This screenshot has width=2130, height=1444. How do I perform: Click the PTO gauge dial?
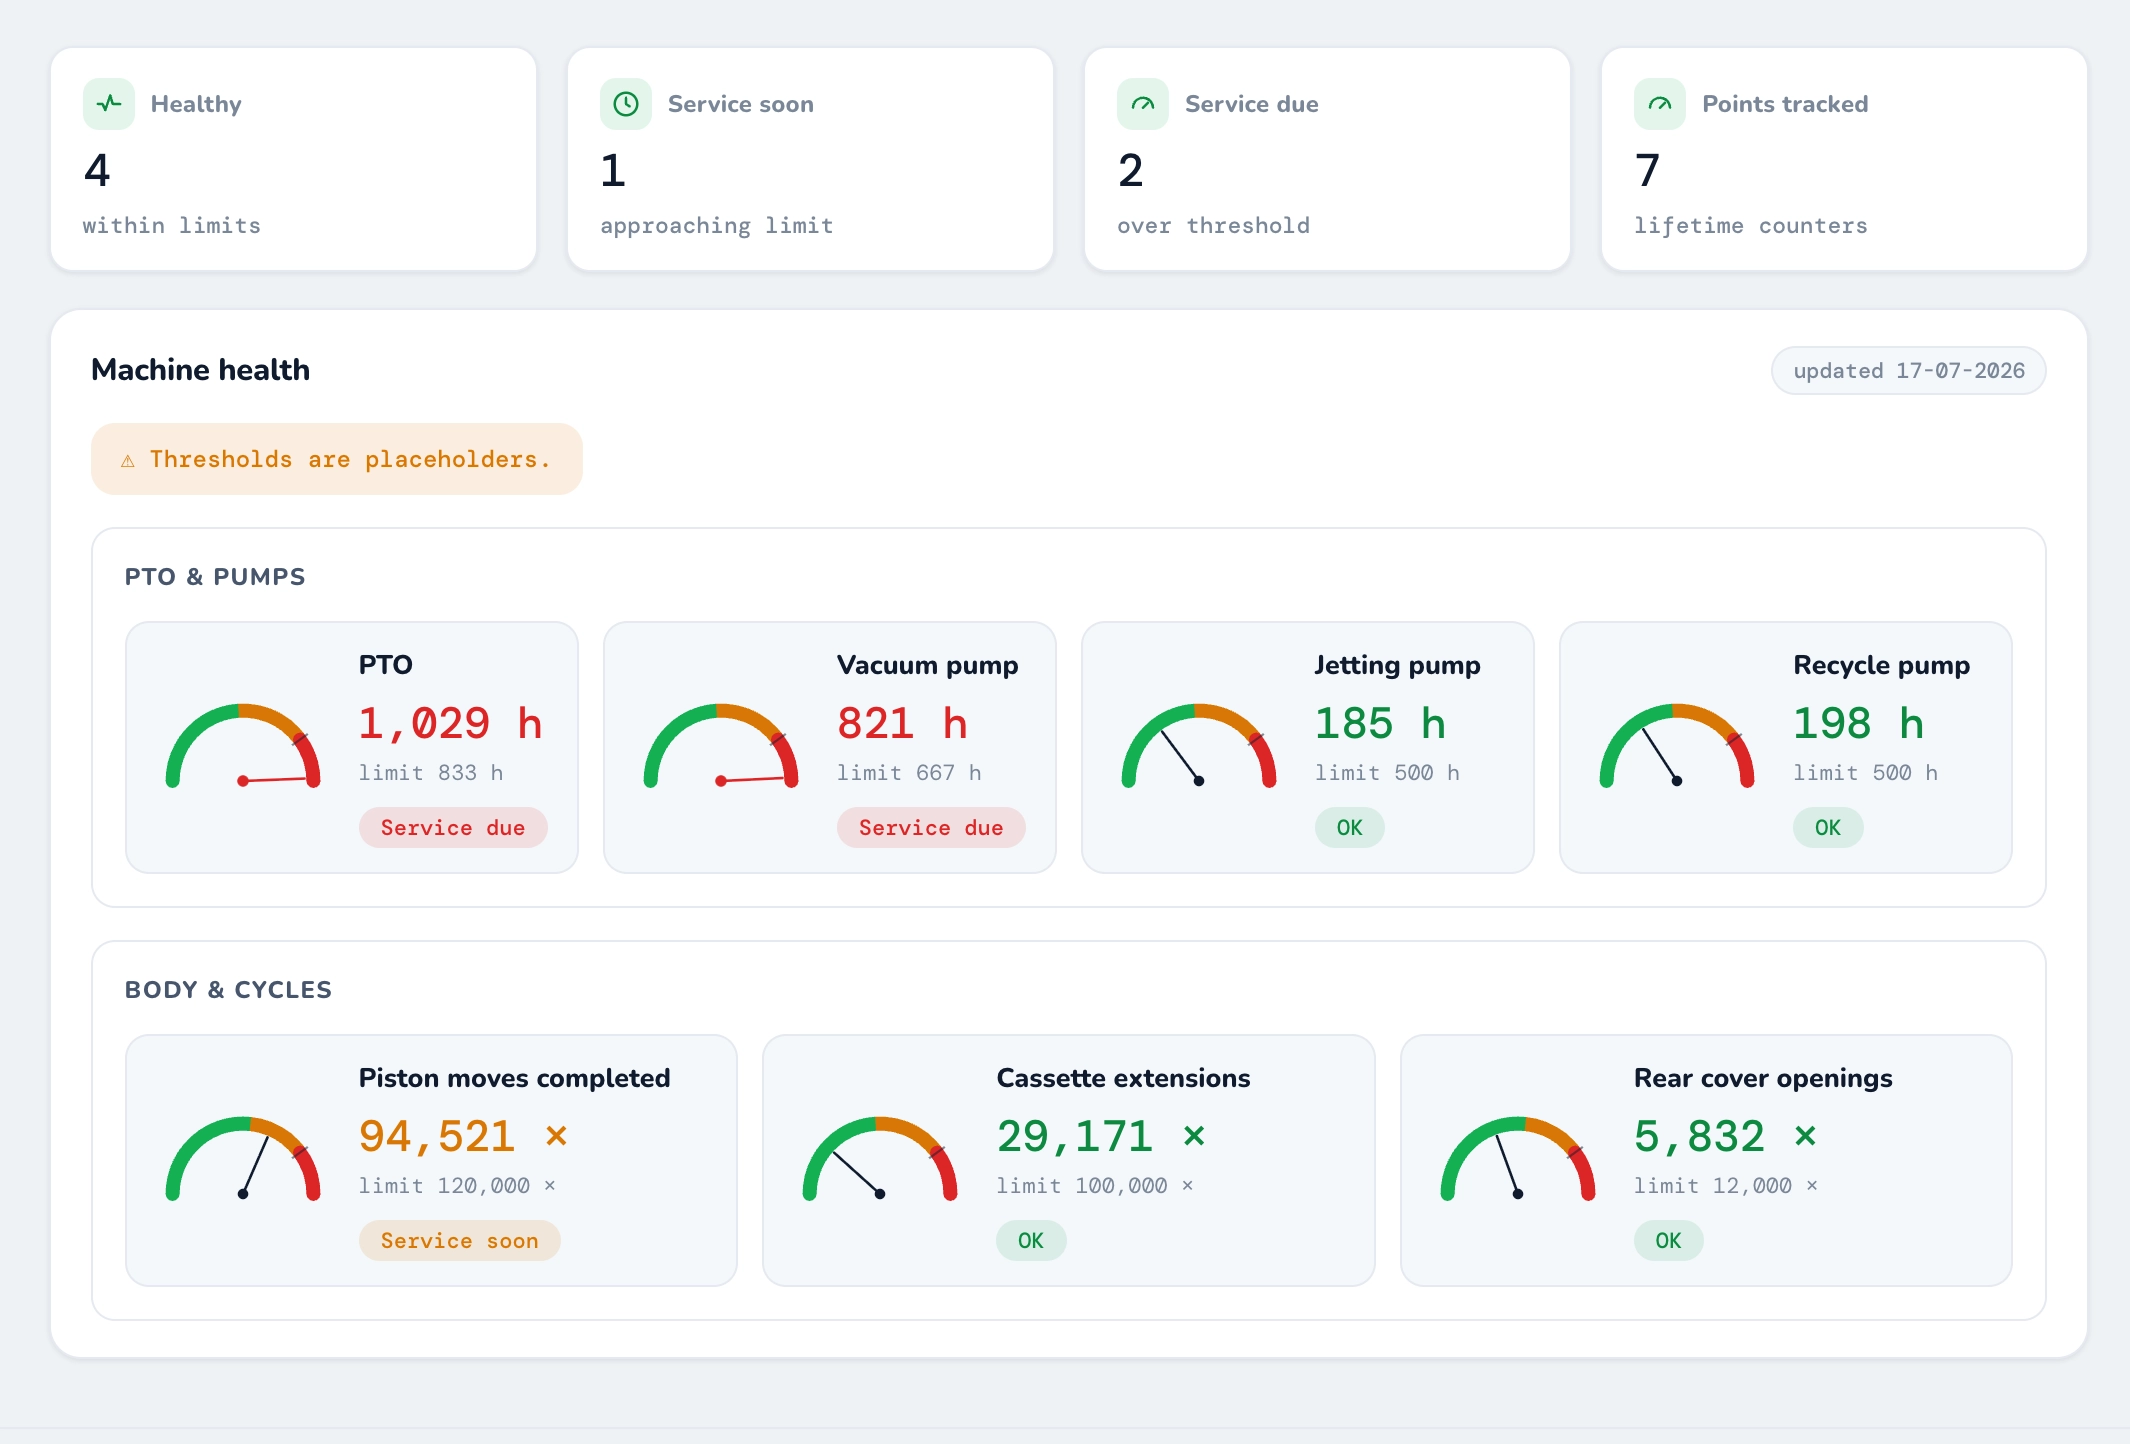click(x=243, y=746)
